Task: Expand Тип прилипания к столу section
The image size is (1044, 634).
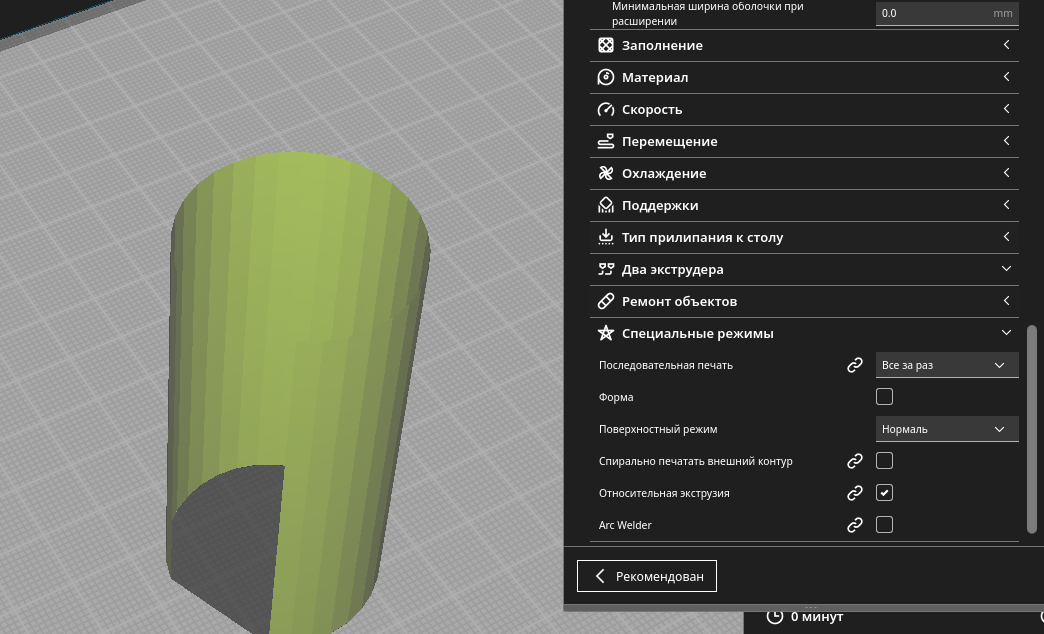Action: point(1006,237)
